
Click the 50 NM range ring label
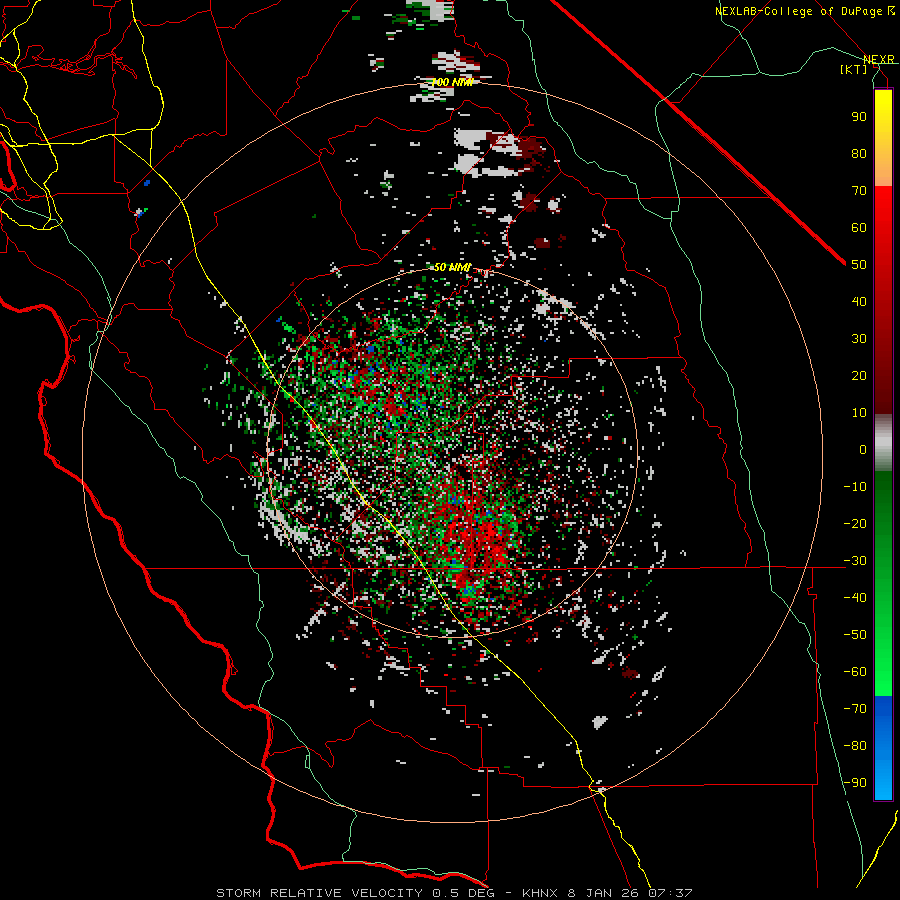(x=452, y=267)
